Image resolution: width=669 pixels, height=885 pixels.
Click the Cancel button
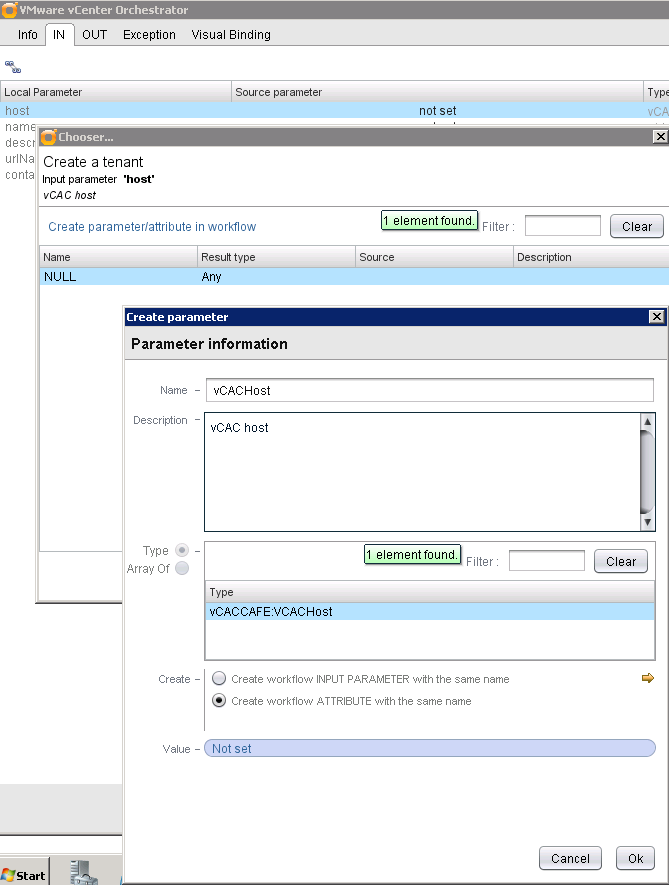click(x=570, y=858)
